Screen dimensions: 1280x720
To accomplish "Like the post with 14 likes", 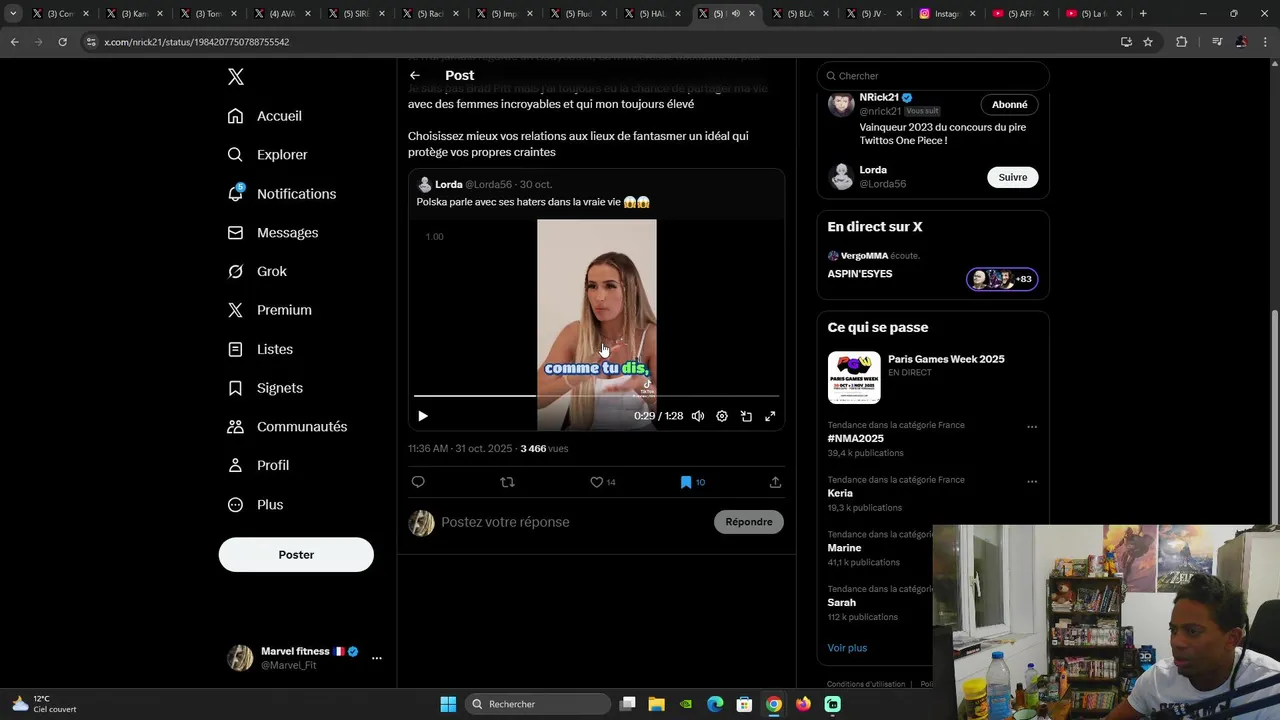I will point(602,482).
